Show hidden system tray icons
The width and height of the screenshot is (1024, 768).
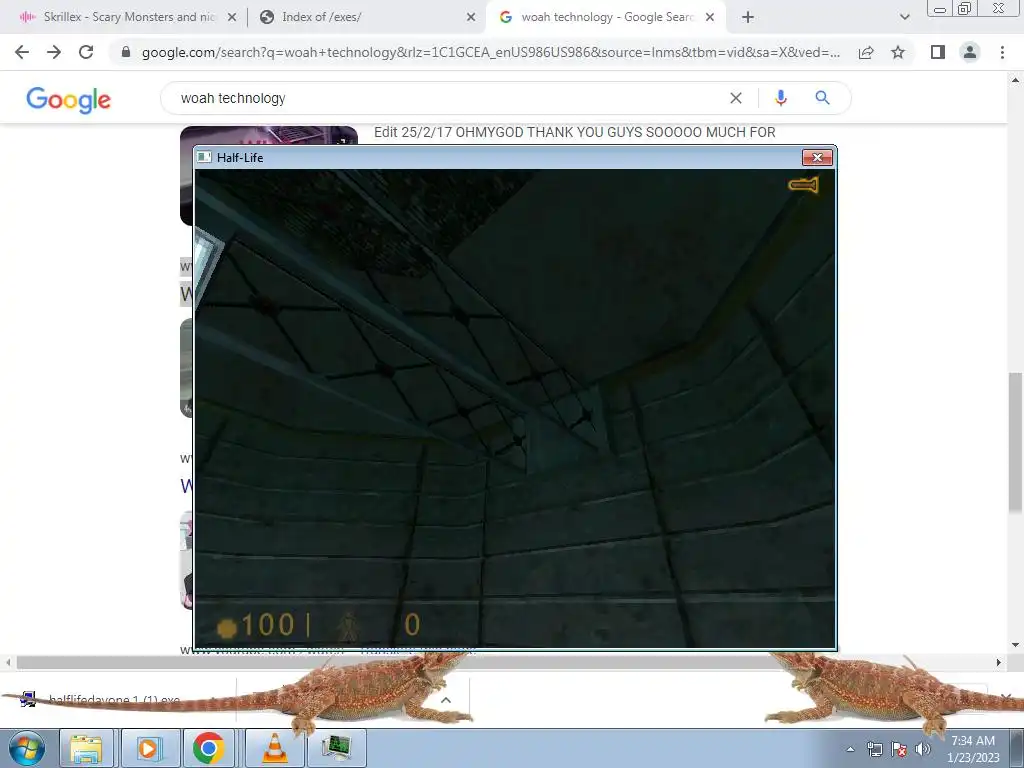tap(850, 750)
